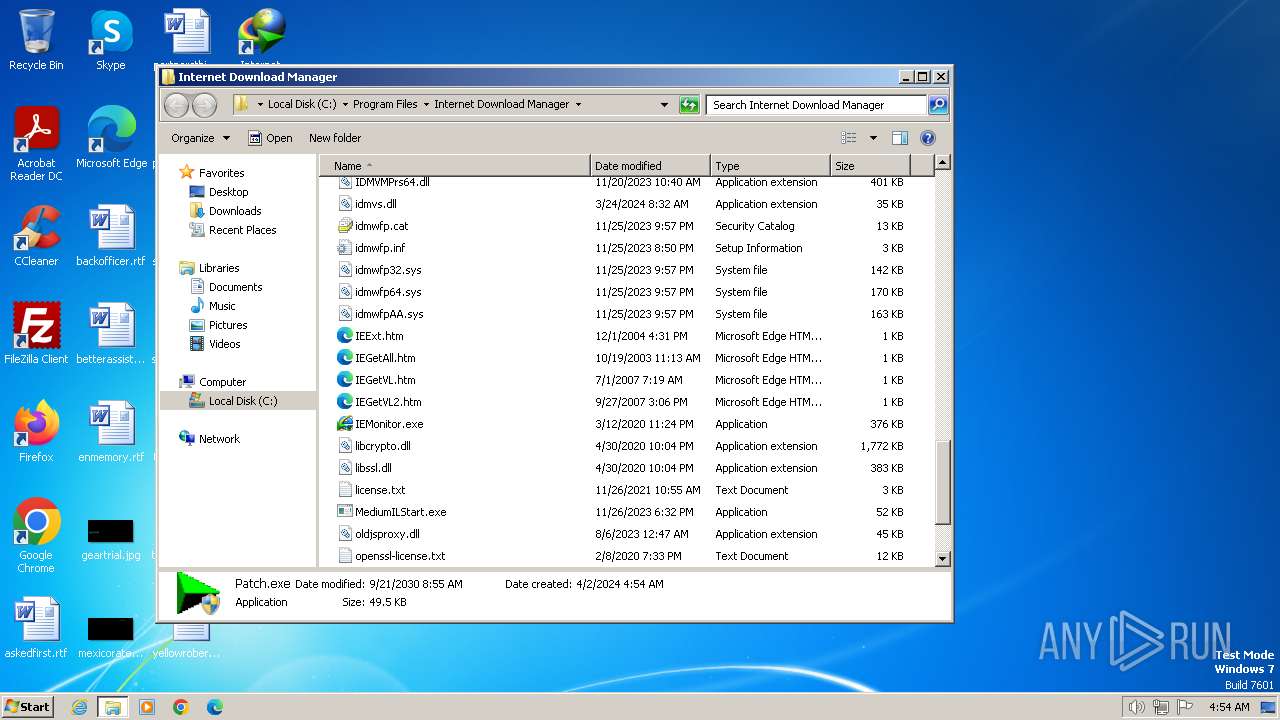The image size is (1280, 720).
Task: Click the Forward navigation arrow in Explorer
Action: pos(204,105)
